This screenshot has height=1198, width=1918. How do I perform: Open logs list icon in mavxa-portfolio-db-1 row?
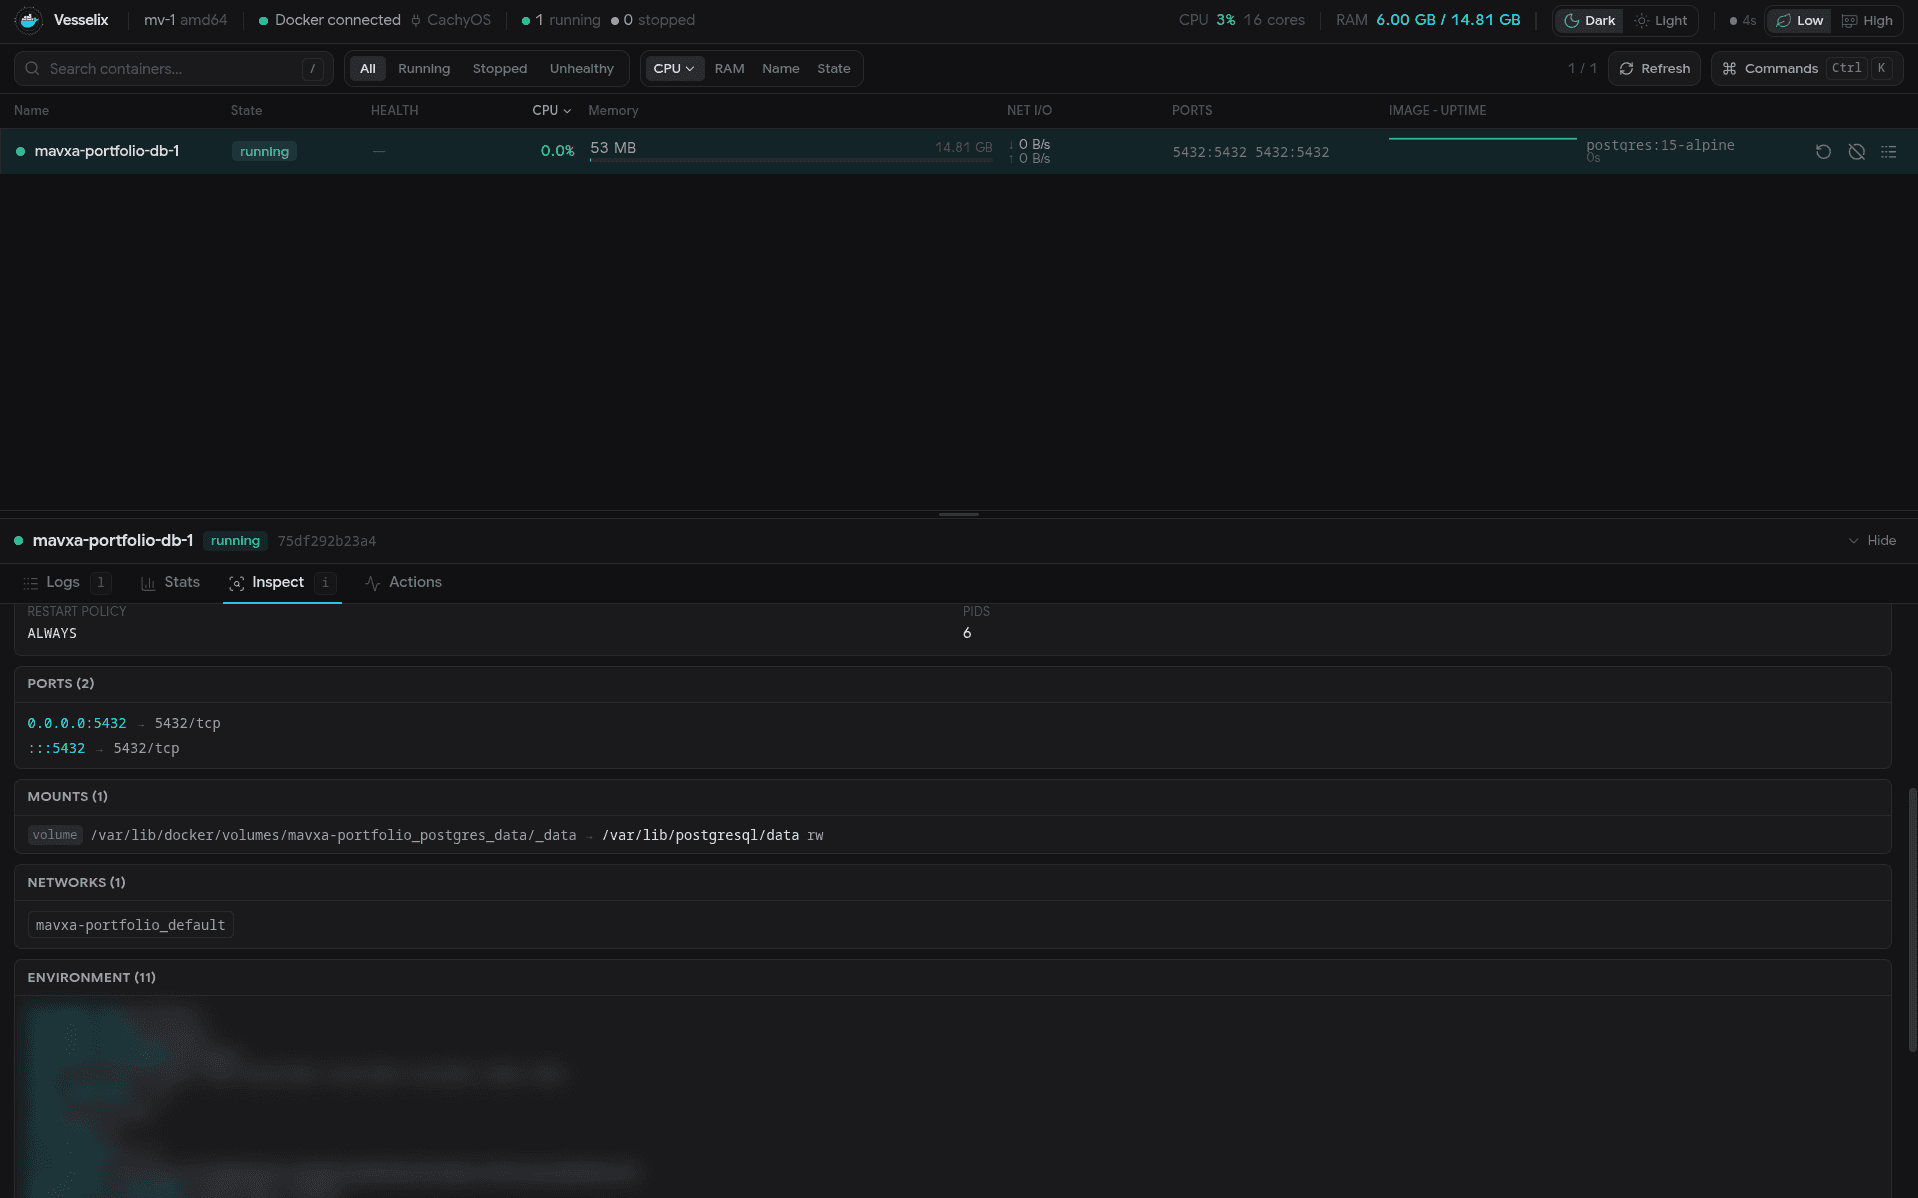[x=1888, y=152]
